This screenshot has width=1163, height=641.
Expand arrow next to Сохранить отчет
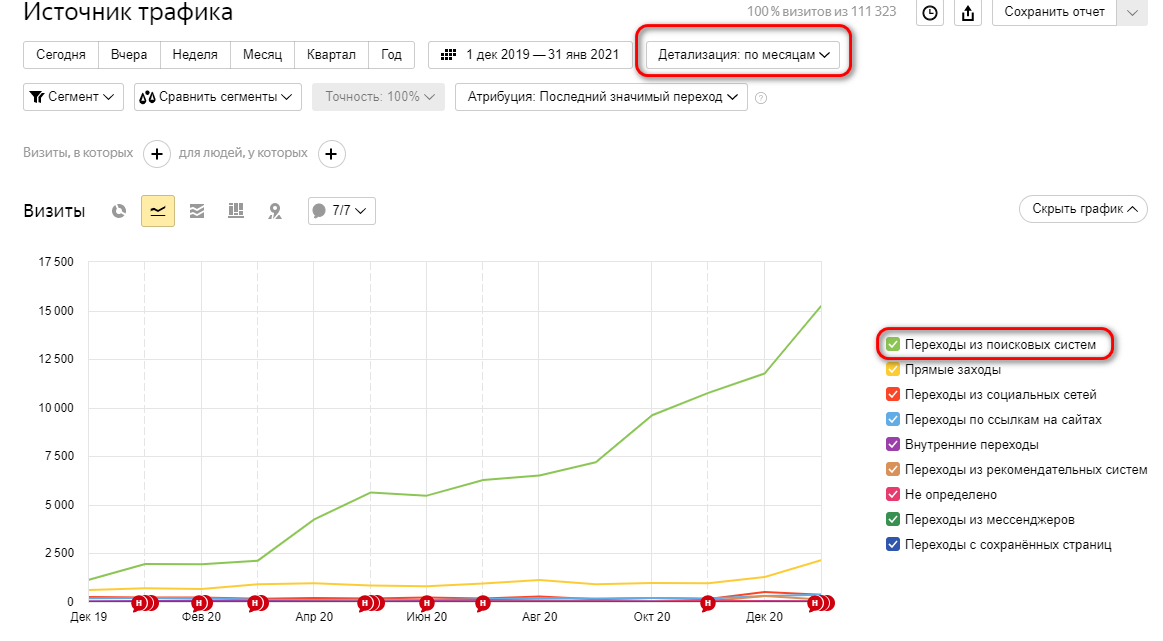(x=1132, y=13)
